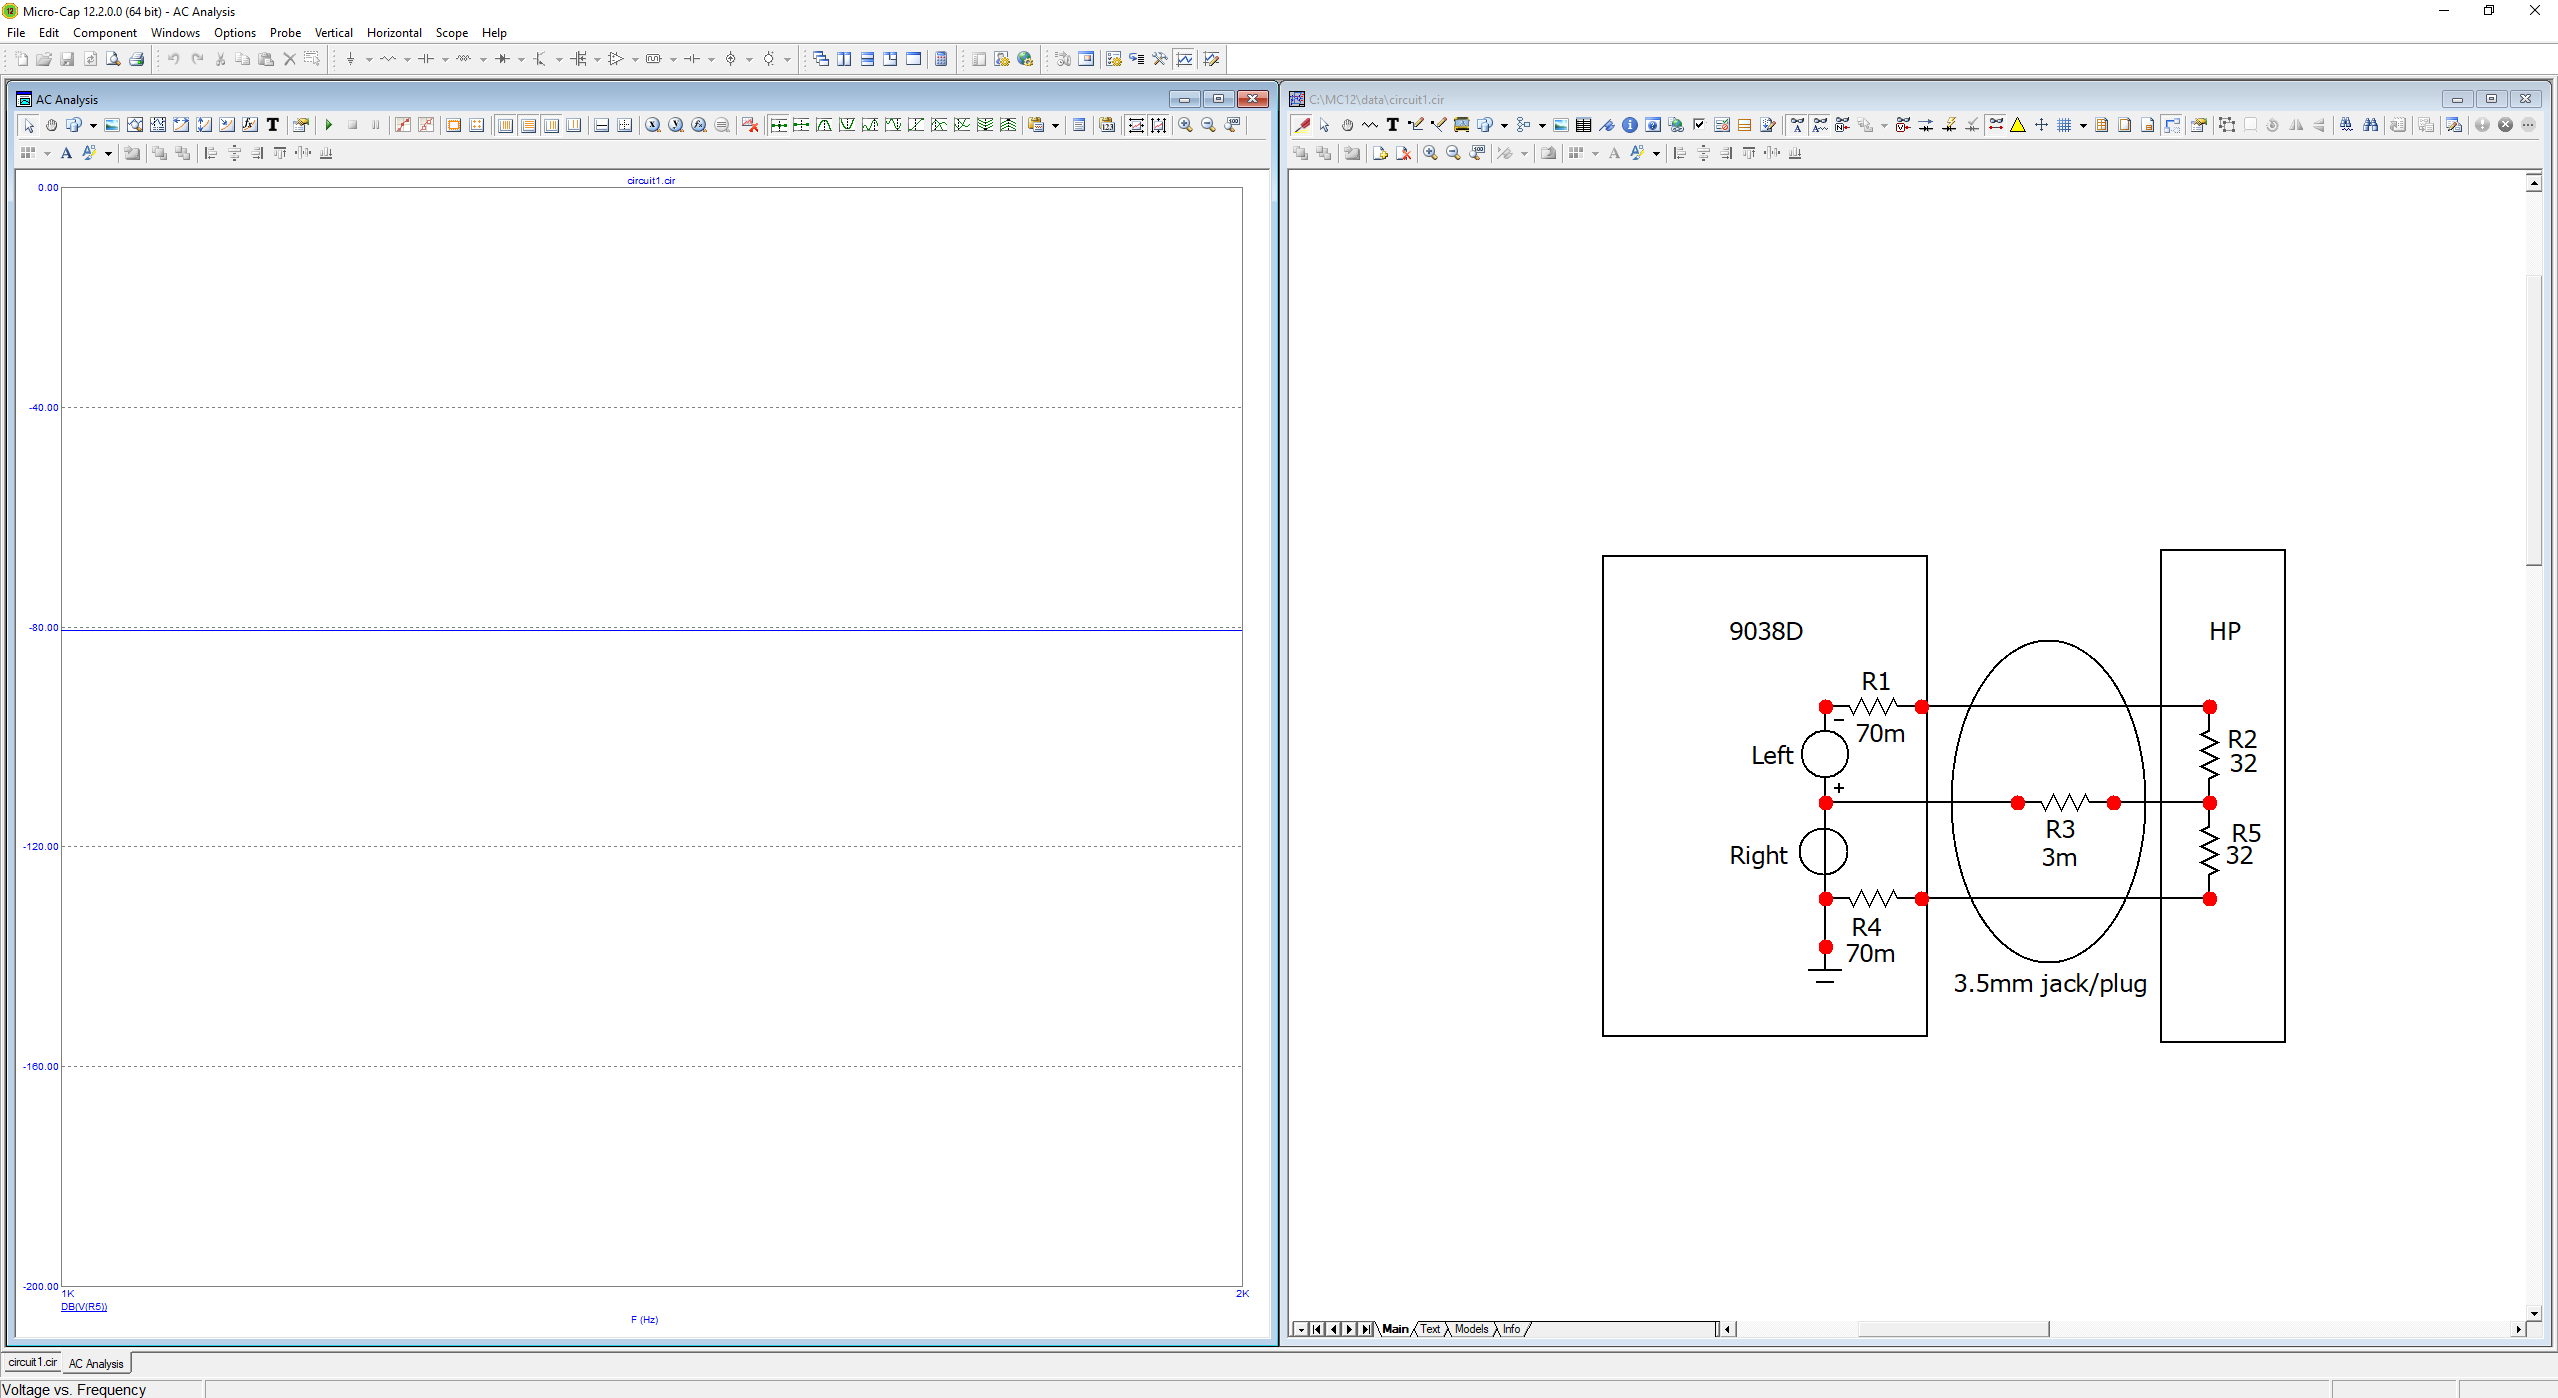This screenshot has height=1398, width=2558.
Task: Select the bold T text tool in AC Analysis
Action: click(x=272, y=125)
